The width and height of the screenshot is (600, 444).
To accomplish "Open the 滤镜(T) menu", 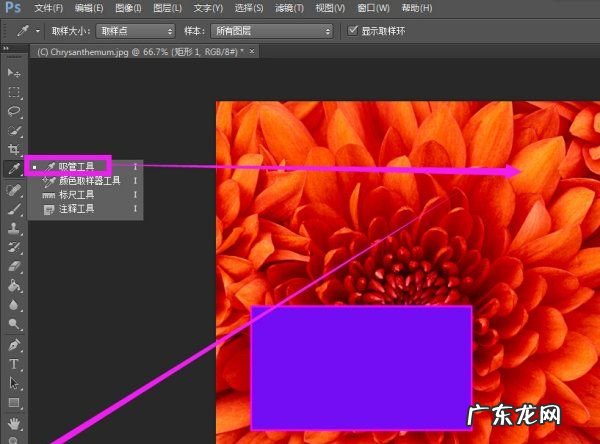I will pos(289,8).
